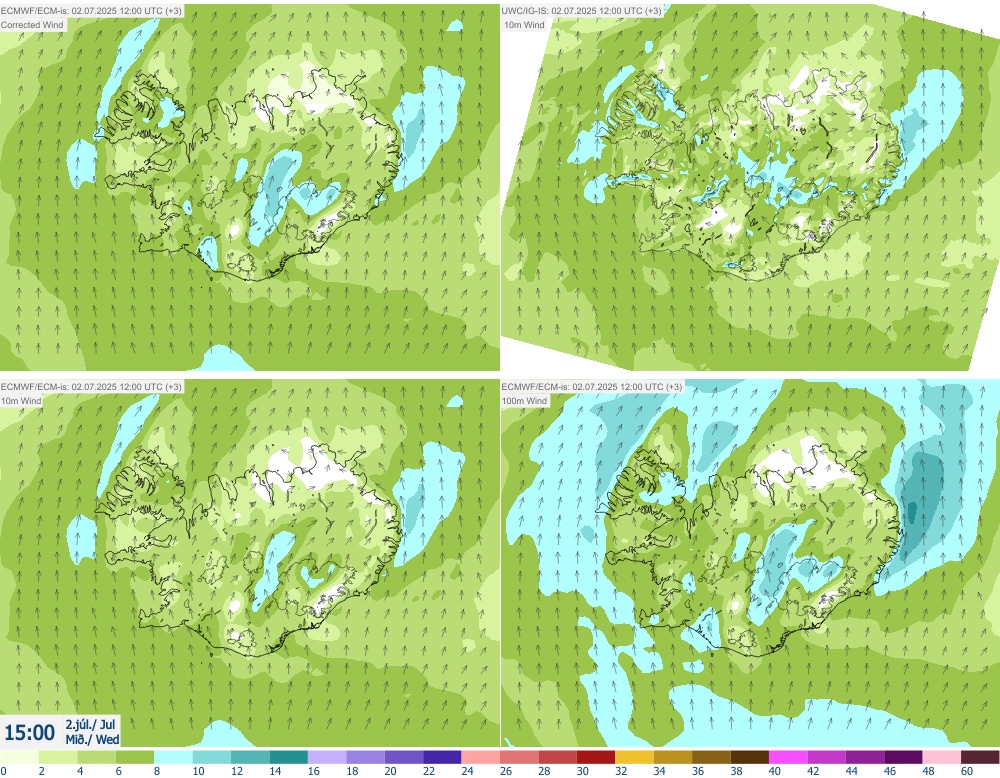Image resolution: width=1000 pixels, height=778 pixels.
Task: Pick the teal 12–14 legend swatch
Action: point(250,757)
